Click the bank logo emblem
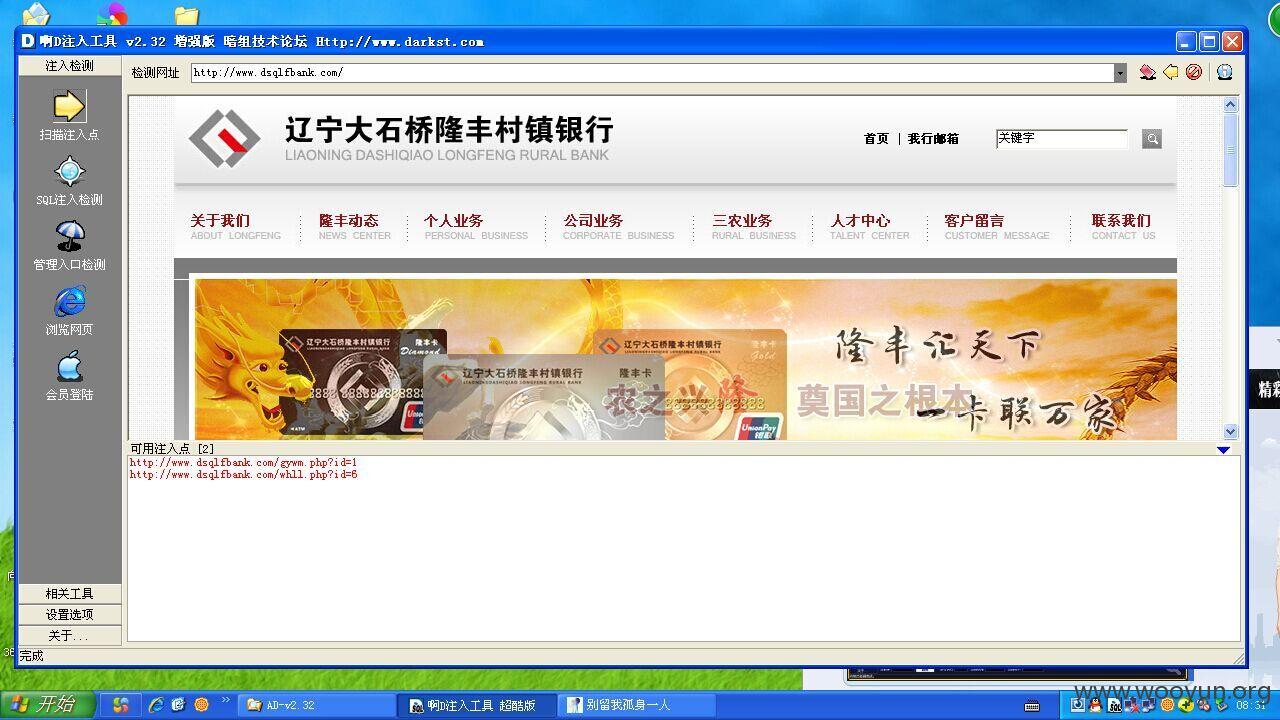The image size is (1280, 720). tap(224, 139)
